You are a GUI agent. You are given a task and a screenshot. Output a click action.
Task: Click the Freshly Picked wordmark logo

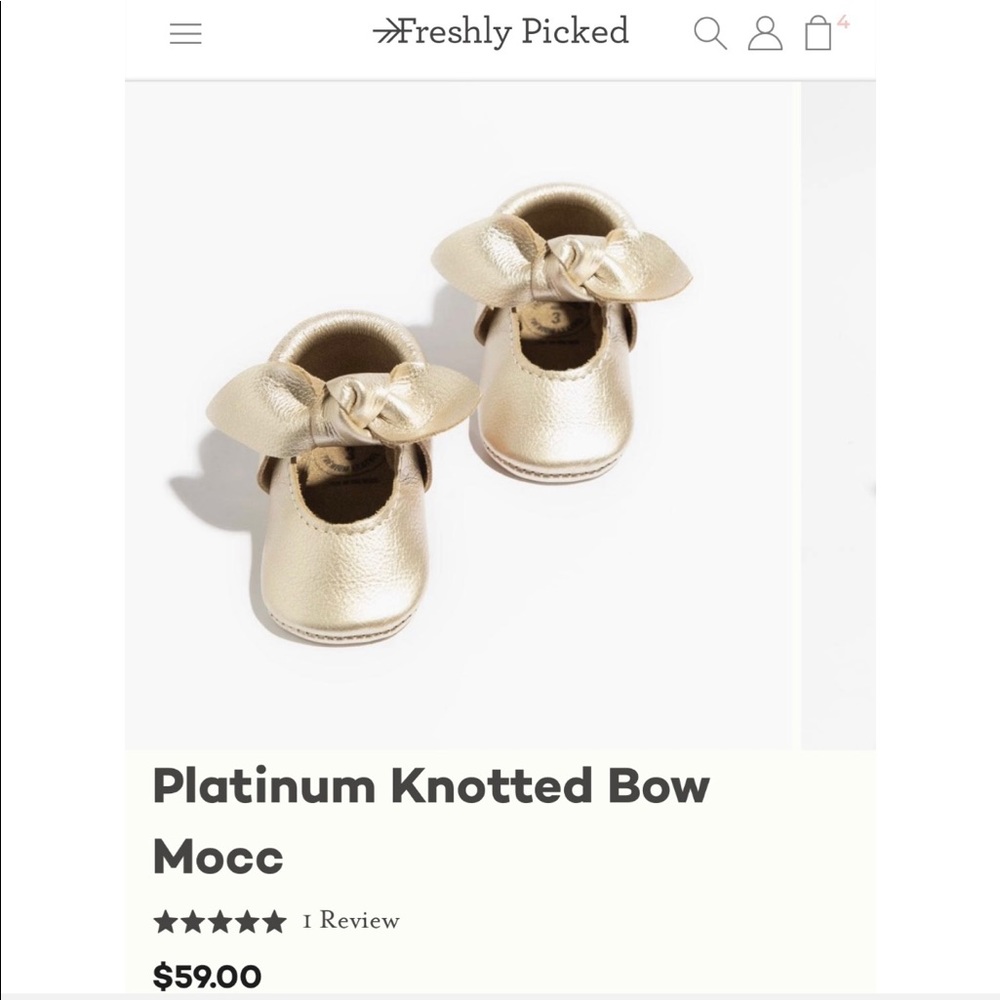click(510, 33)
